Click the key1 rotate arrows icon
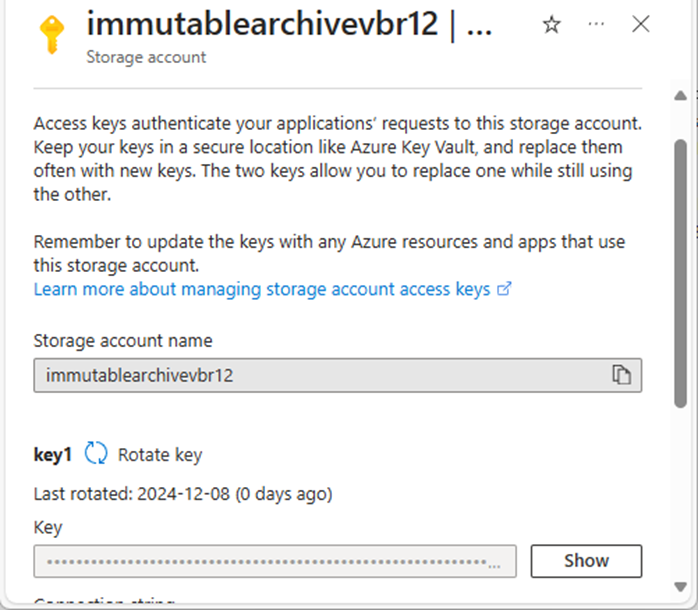The width and height of the screenshot is (698, 610). pos(96,453)
